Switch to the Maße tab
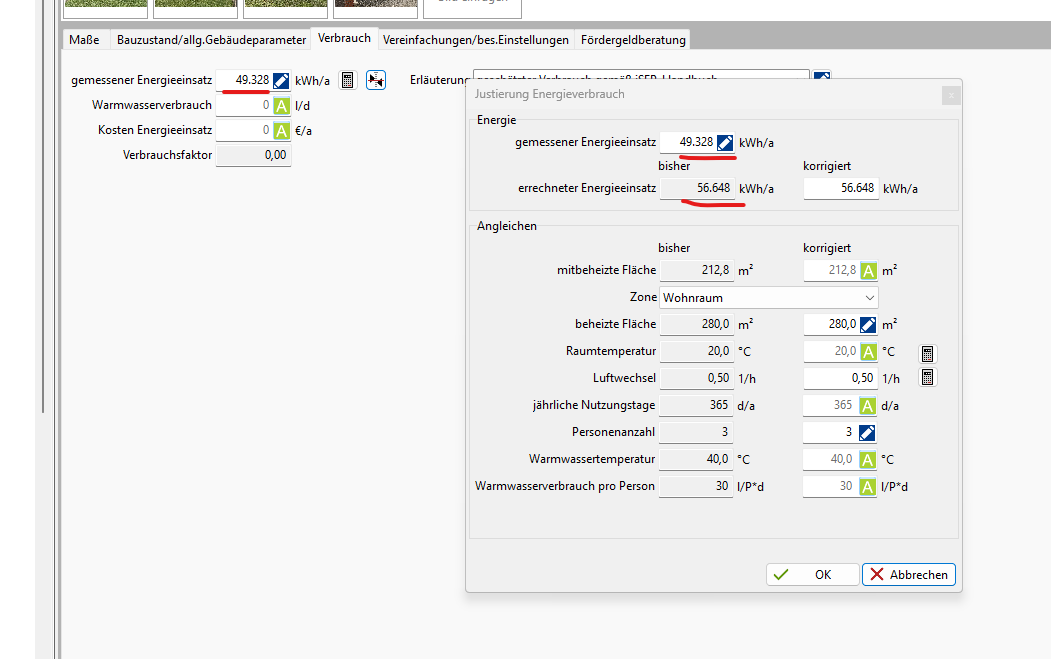The image size is (1051, 659). tap(84, 40)
